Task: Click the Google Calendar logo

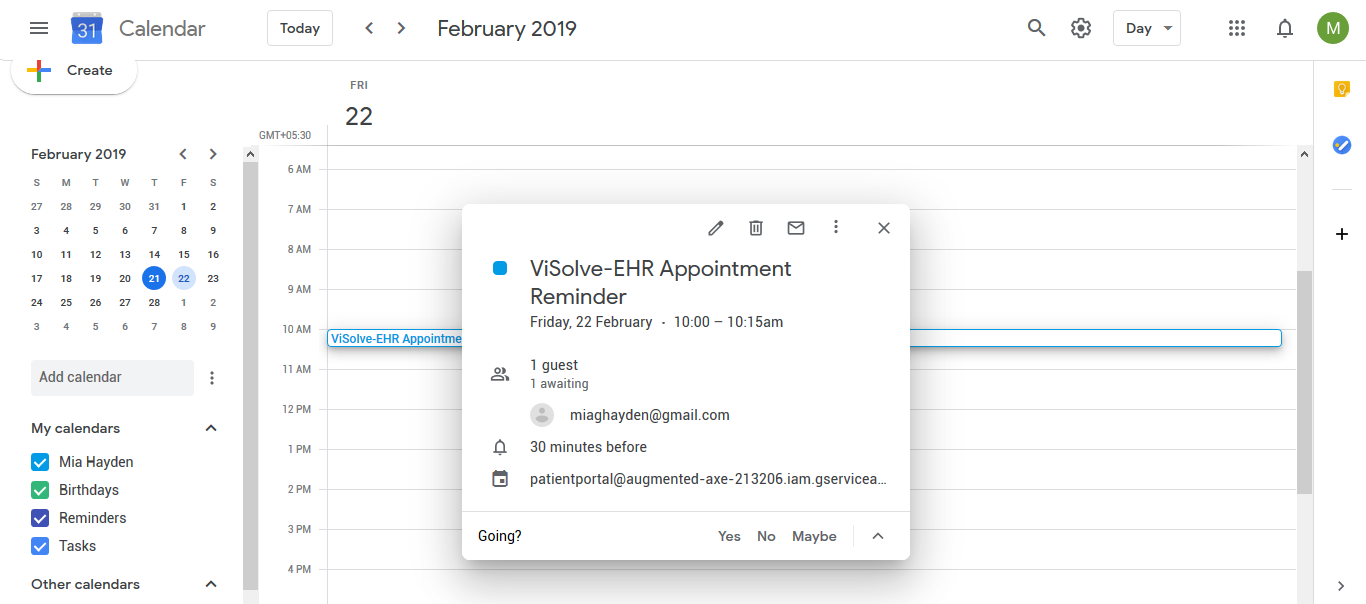Action: (87, 29)
